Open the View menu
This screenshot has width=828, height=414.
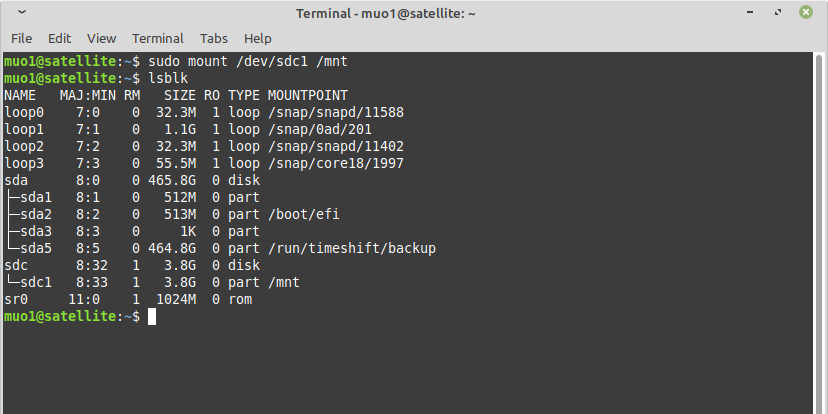pos(101,38)
